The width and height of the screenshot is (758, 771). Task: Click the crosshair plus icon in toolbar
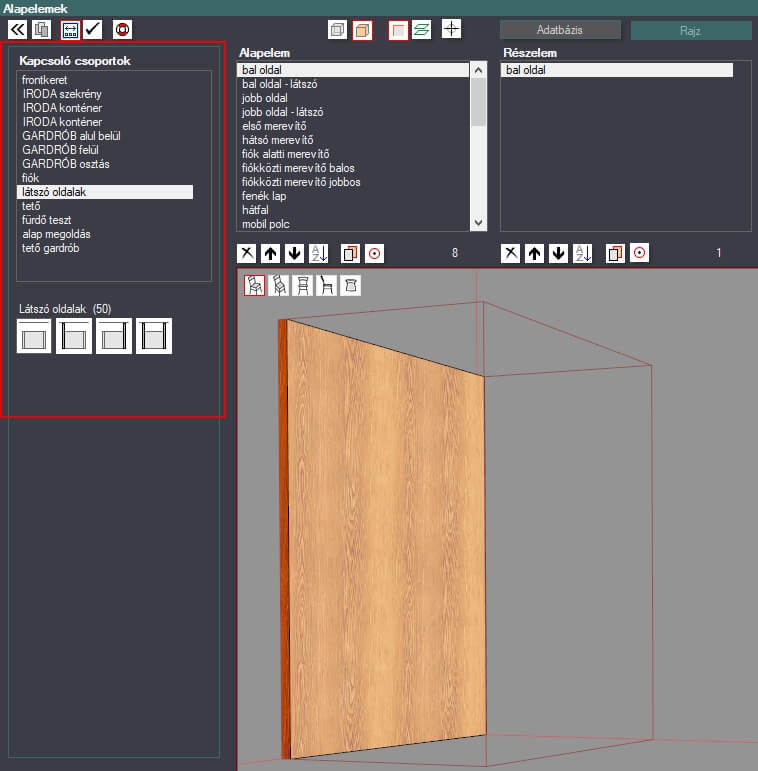(x=452, y=29)
